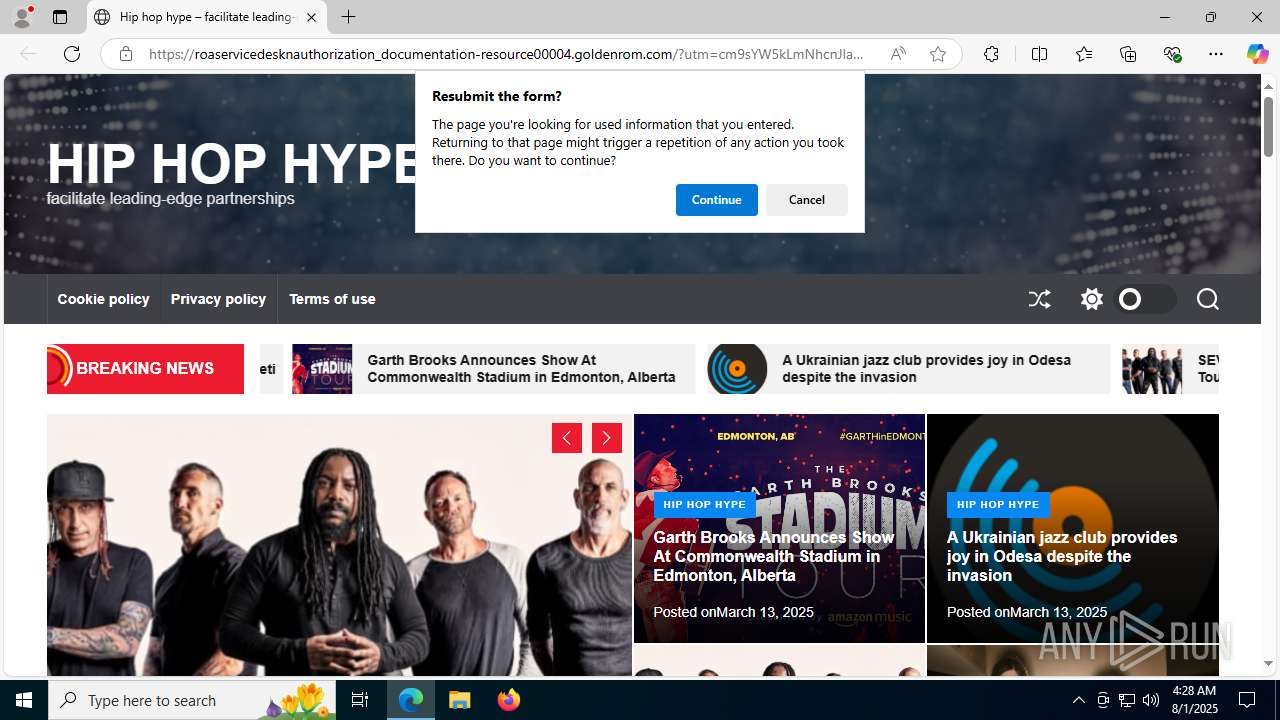This screenshot has height=720, width=1280.
Task: Click Garth Brooks stadium ticker thumbnail
Action: coord(322,368)
